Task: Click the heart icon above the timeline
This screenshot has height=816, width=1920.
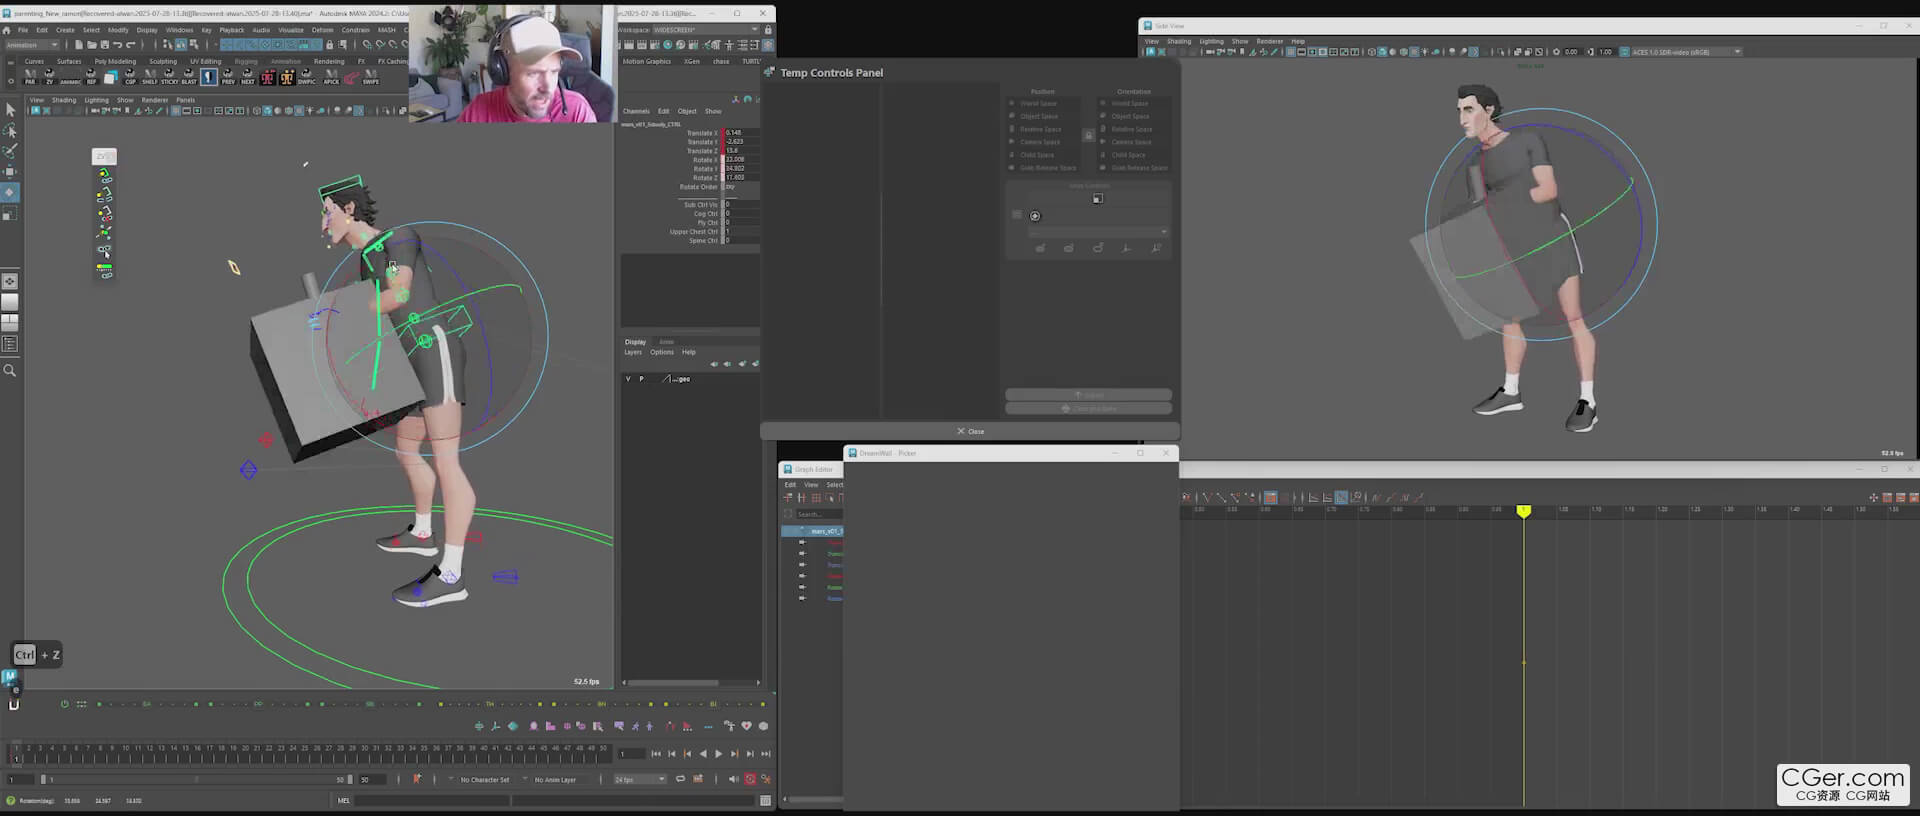Action: pos(746,726)
